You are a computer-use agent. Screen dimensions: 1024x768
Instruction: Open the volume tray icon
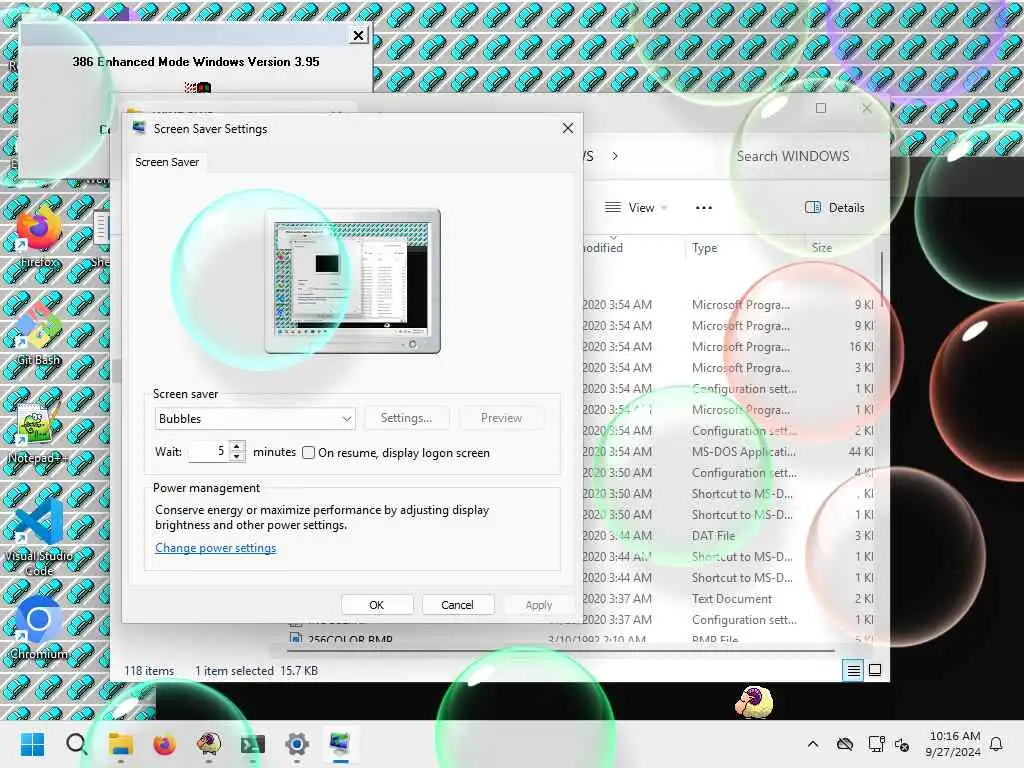[x=903, y=744]
